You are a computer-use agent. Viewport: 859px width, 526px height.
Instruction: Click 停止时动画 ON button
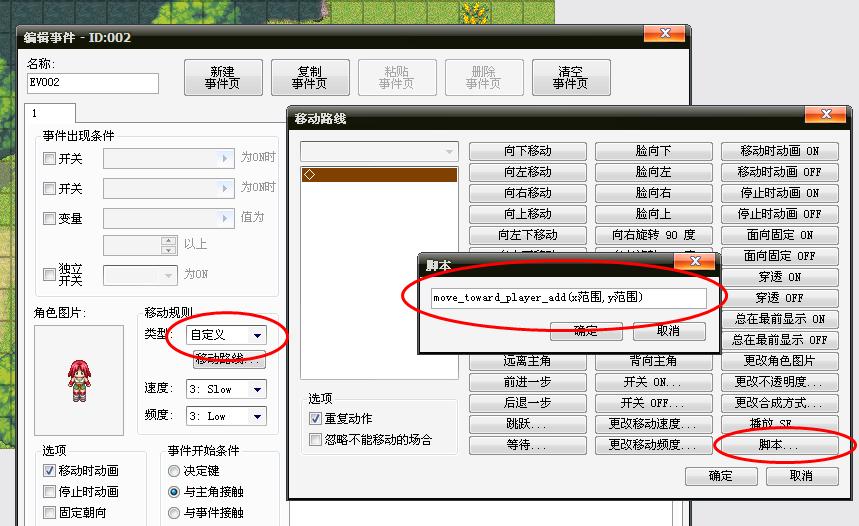point(780,193)
